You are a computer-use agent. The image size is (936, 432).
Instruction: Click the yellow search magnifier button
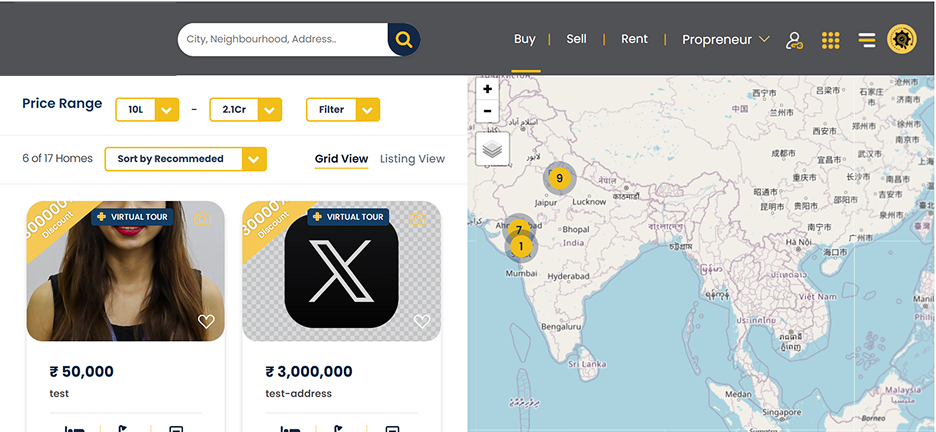tap(403, 40)
